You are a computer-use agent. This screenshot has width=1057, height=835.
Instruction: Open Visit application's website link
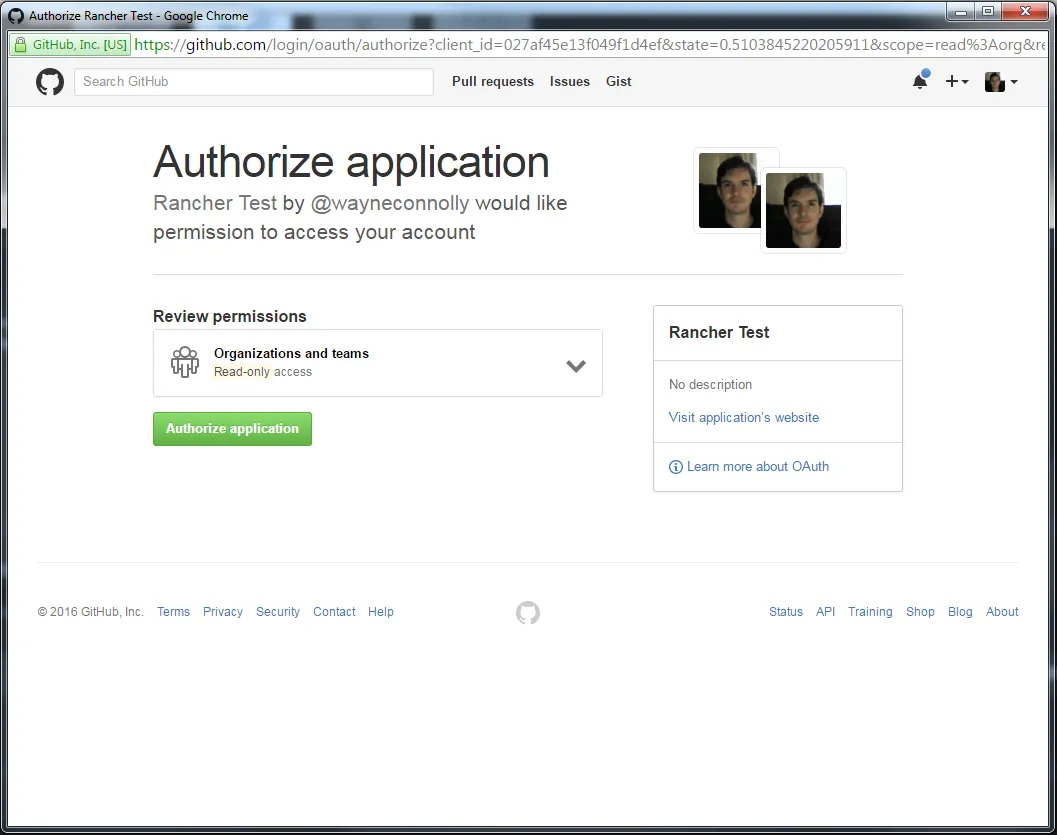(744, 417)
